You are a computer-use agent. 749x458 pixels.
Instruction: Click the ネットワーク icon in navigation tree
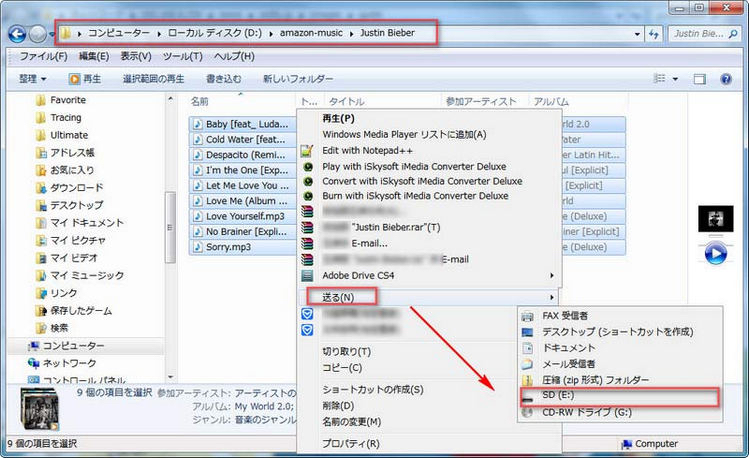click(33, 363)
